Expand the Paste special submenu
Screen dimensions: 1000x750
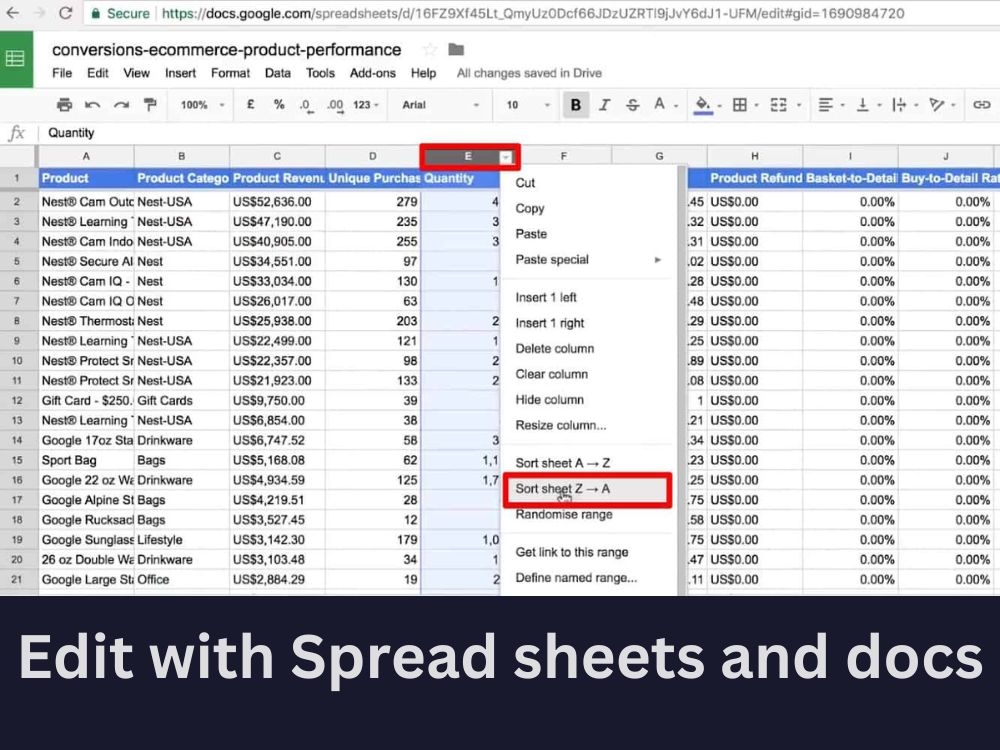657,260
